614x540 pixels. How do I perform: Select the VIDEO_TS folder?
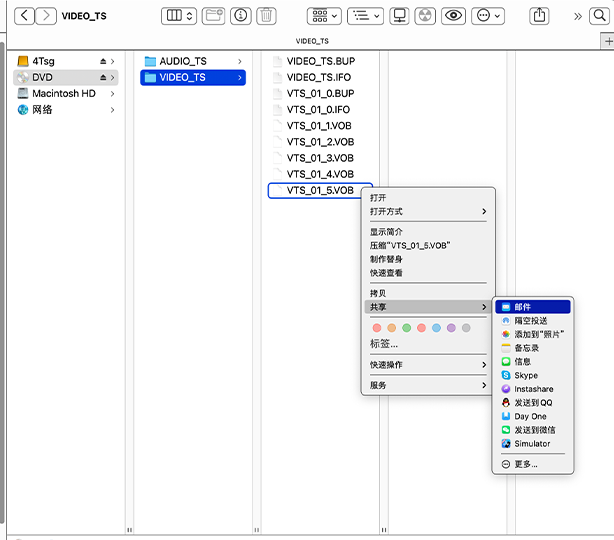tap(193, 78)
